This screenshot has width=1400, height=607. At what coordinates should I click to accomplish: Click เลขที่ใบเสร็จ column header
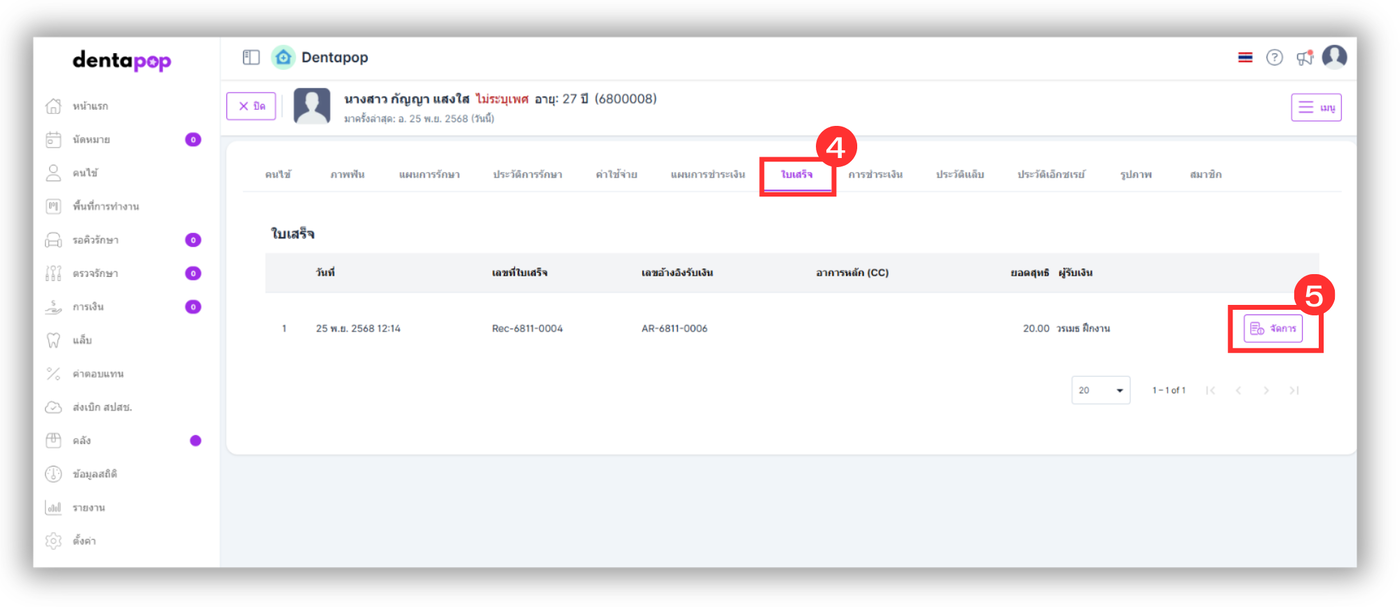(x=519, y=273)
